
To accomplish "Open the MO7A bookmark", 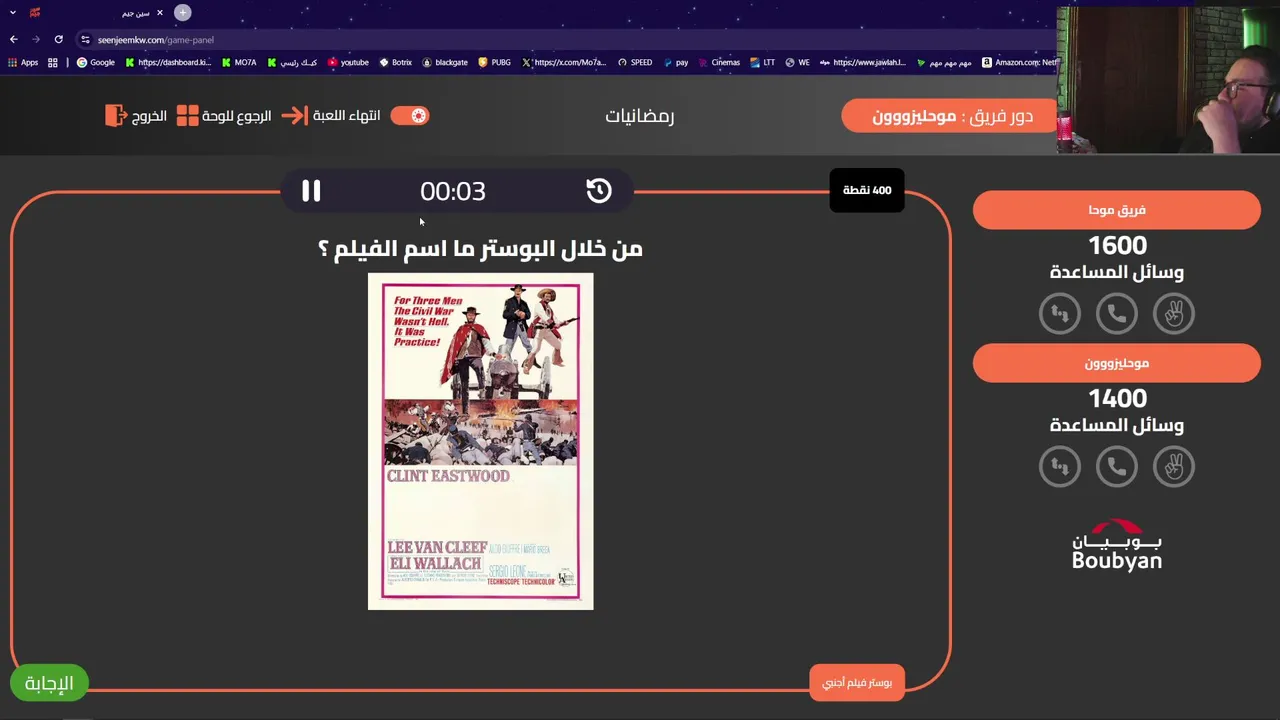I will pyautogui.click(x=239, y=62).
